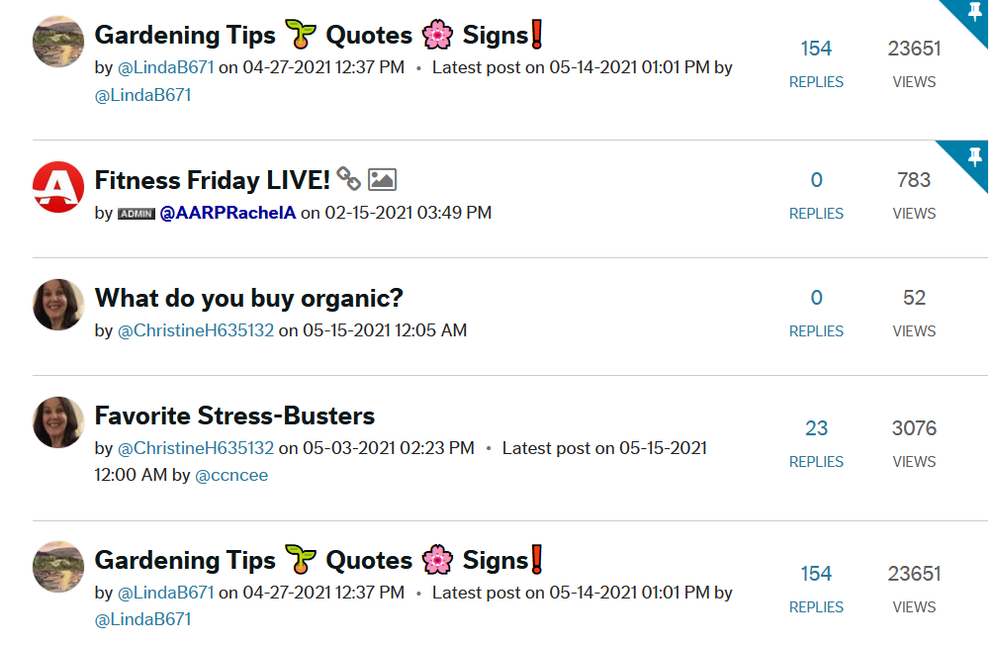Screen dimensions: 998x651
Task: Open the "Favorite Stress-Busters" thread
Action: (234, 416)
